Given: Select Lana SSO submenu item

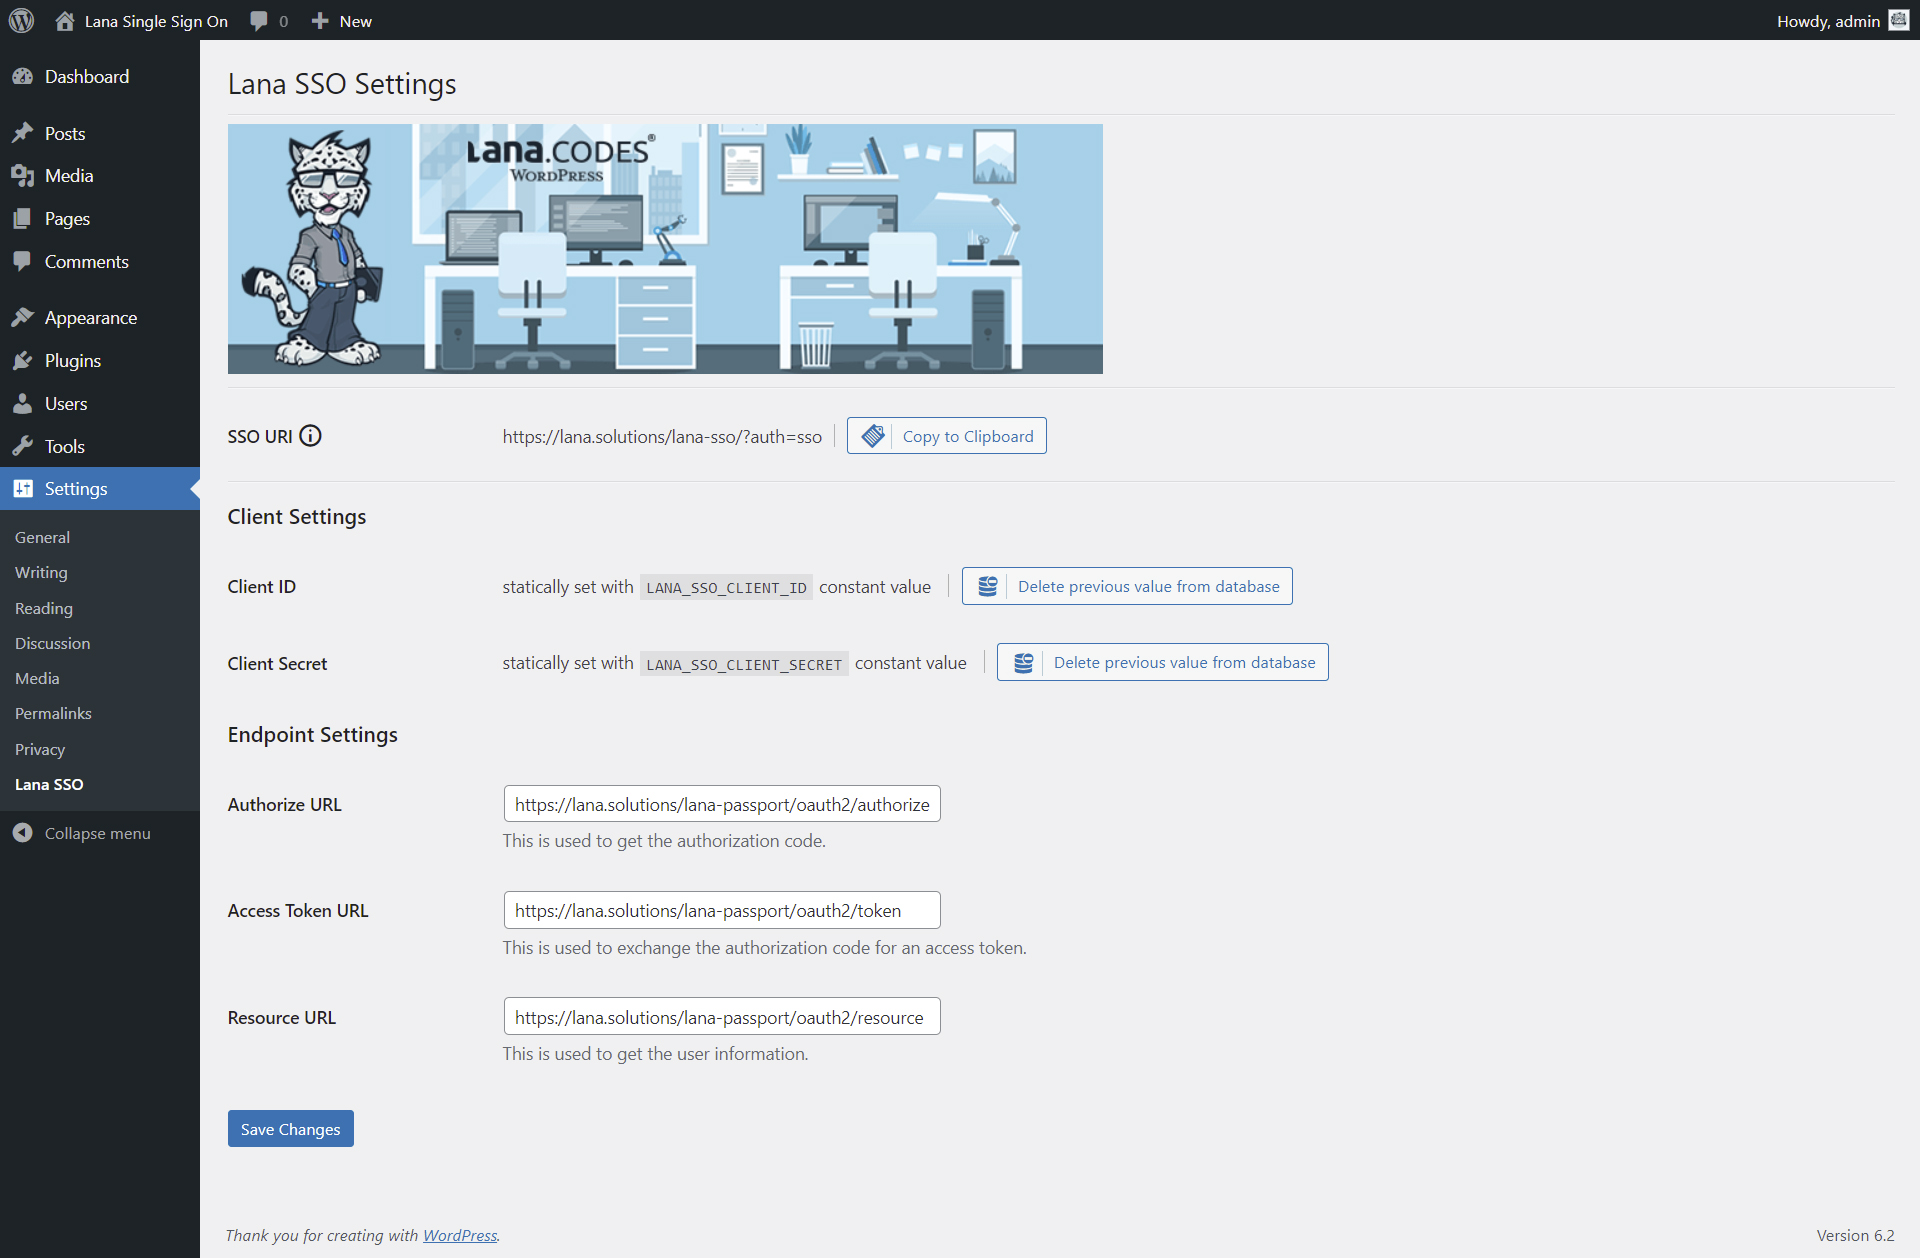Looking at the screenshot, I should [x=49, y=784].
